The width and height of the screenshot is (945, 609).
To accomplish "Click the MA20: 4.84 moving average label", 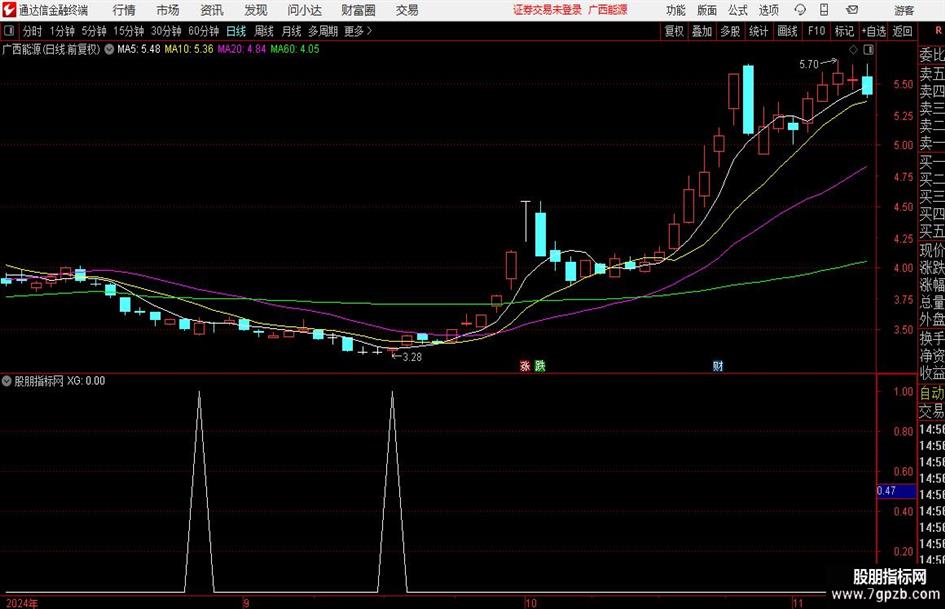I will 242,49.
